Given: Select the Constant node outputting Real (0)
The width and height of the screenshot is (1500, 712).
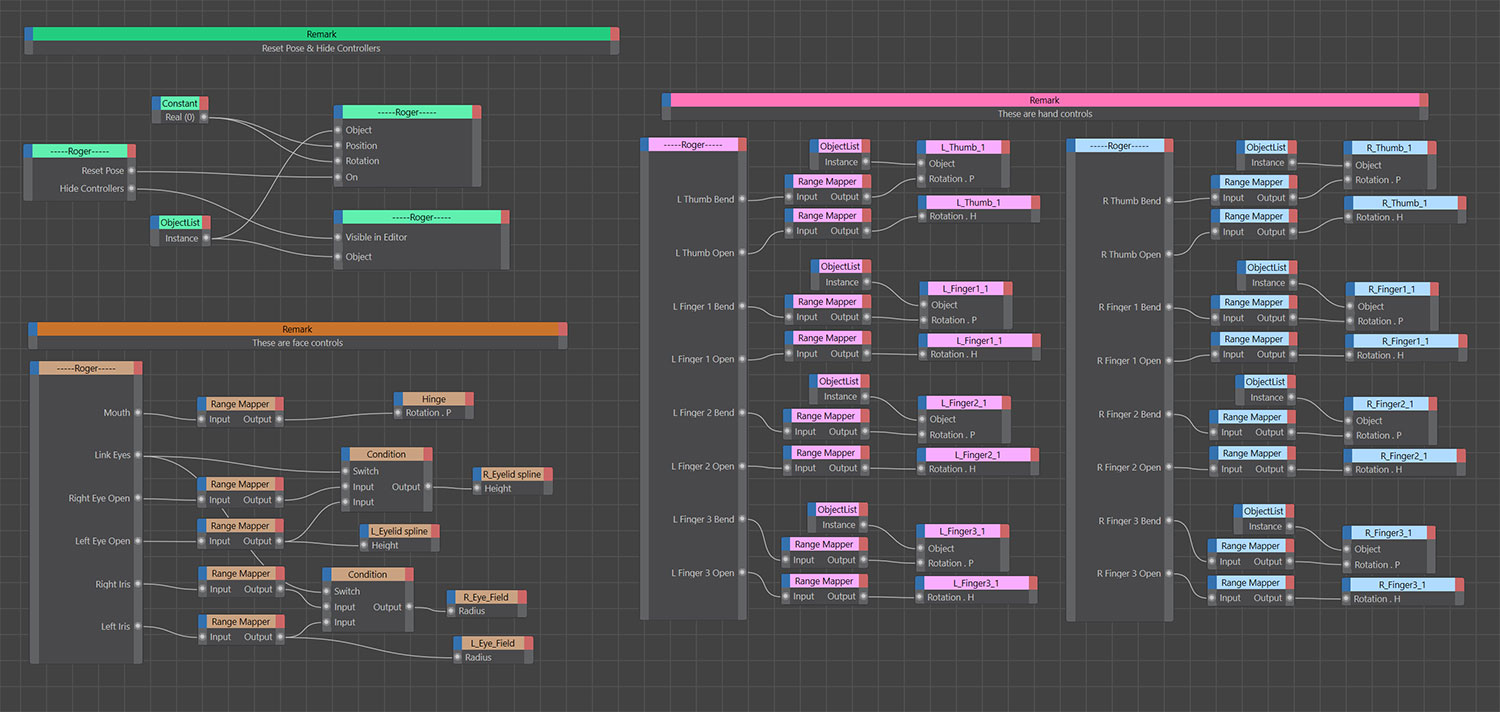Looking at the screenshot, I should pyautogui.click(x=180, y=103).
